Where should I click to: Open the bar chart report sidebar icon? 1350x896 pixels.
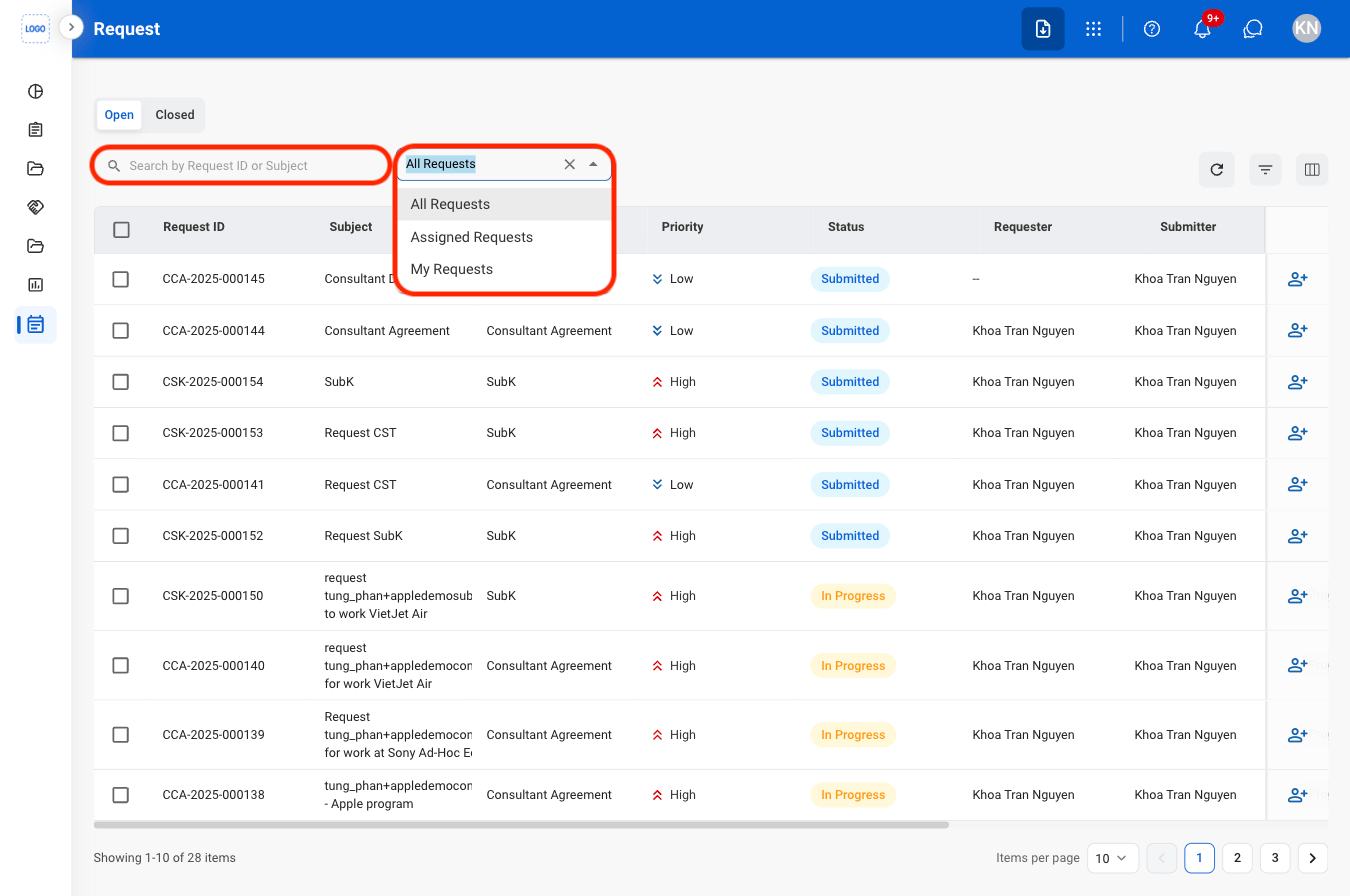click(35, 285)
